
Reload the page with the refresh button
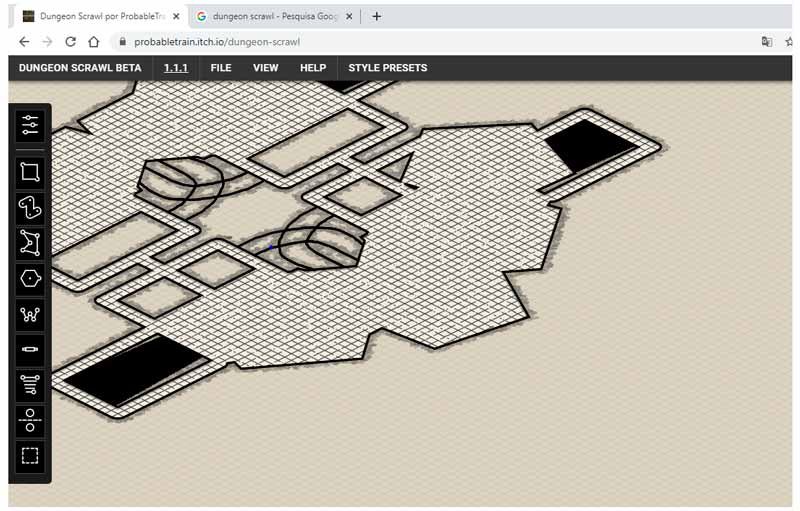pos(70,42)
